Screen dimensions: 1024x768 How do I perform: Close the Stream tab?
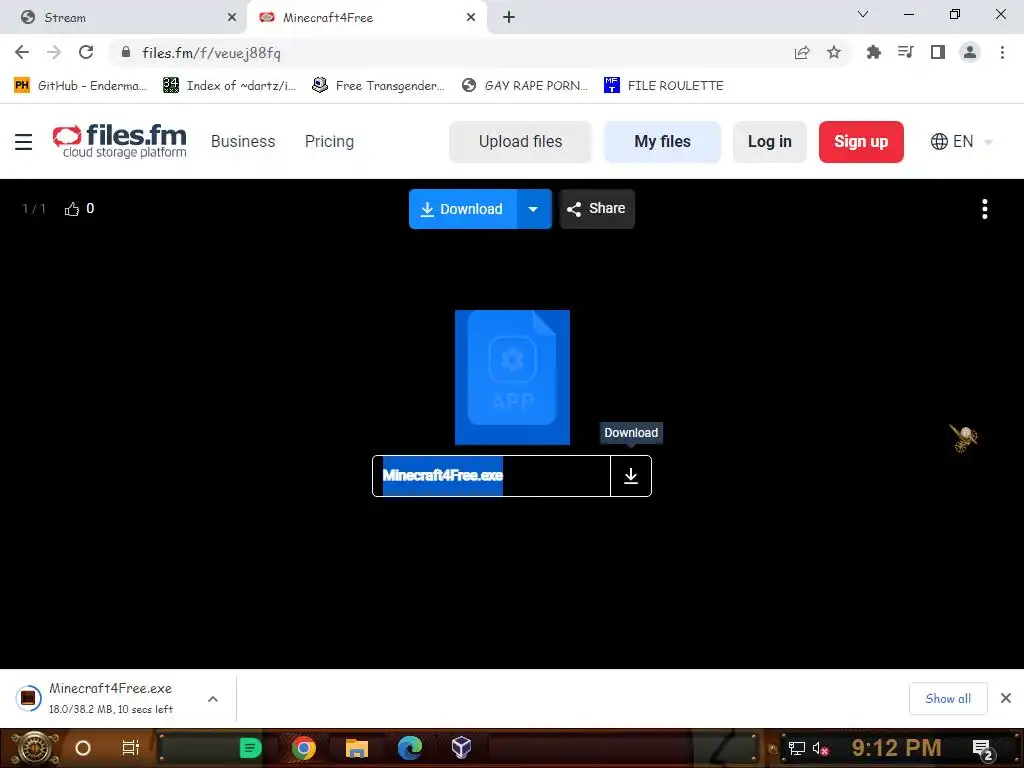point(232,18)
